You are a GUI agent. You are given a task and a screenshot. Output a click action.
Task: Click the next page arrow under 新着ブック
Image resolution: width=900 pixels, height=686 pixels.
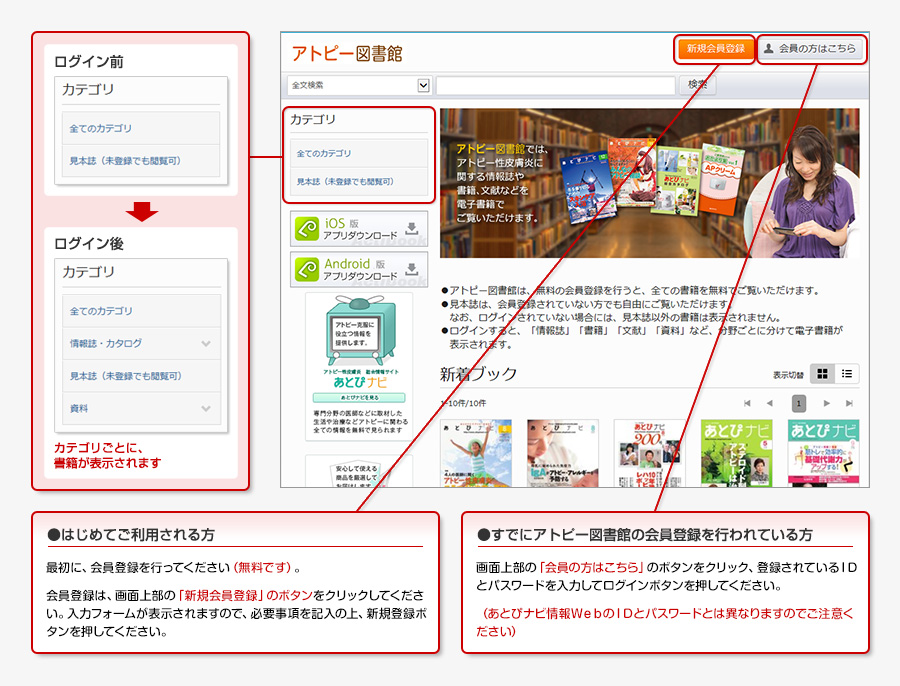click(826, 402)
